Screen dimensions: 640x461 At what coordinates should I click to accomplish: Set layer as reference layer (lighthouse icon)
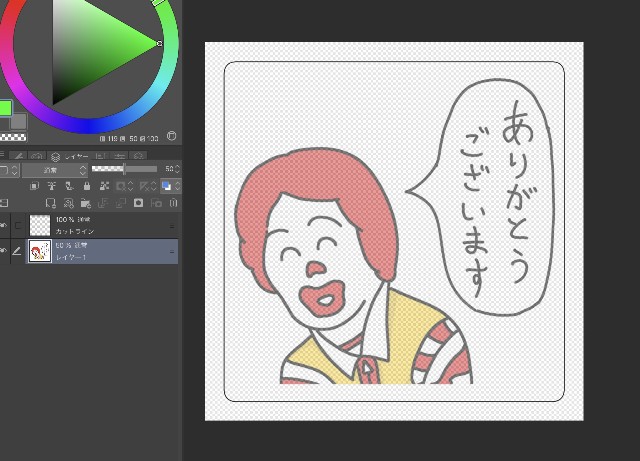pyautogui.click(x=51, y=186)
